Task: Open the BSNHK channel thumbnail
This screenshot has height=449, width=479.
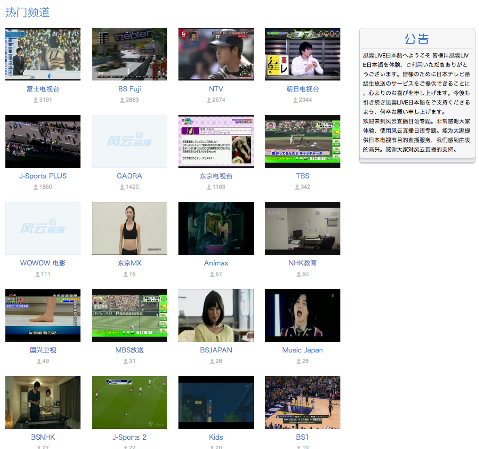Action: pyautogui.click(x=43, y=402)
